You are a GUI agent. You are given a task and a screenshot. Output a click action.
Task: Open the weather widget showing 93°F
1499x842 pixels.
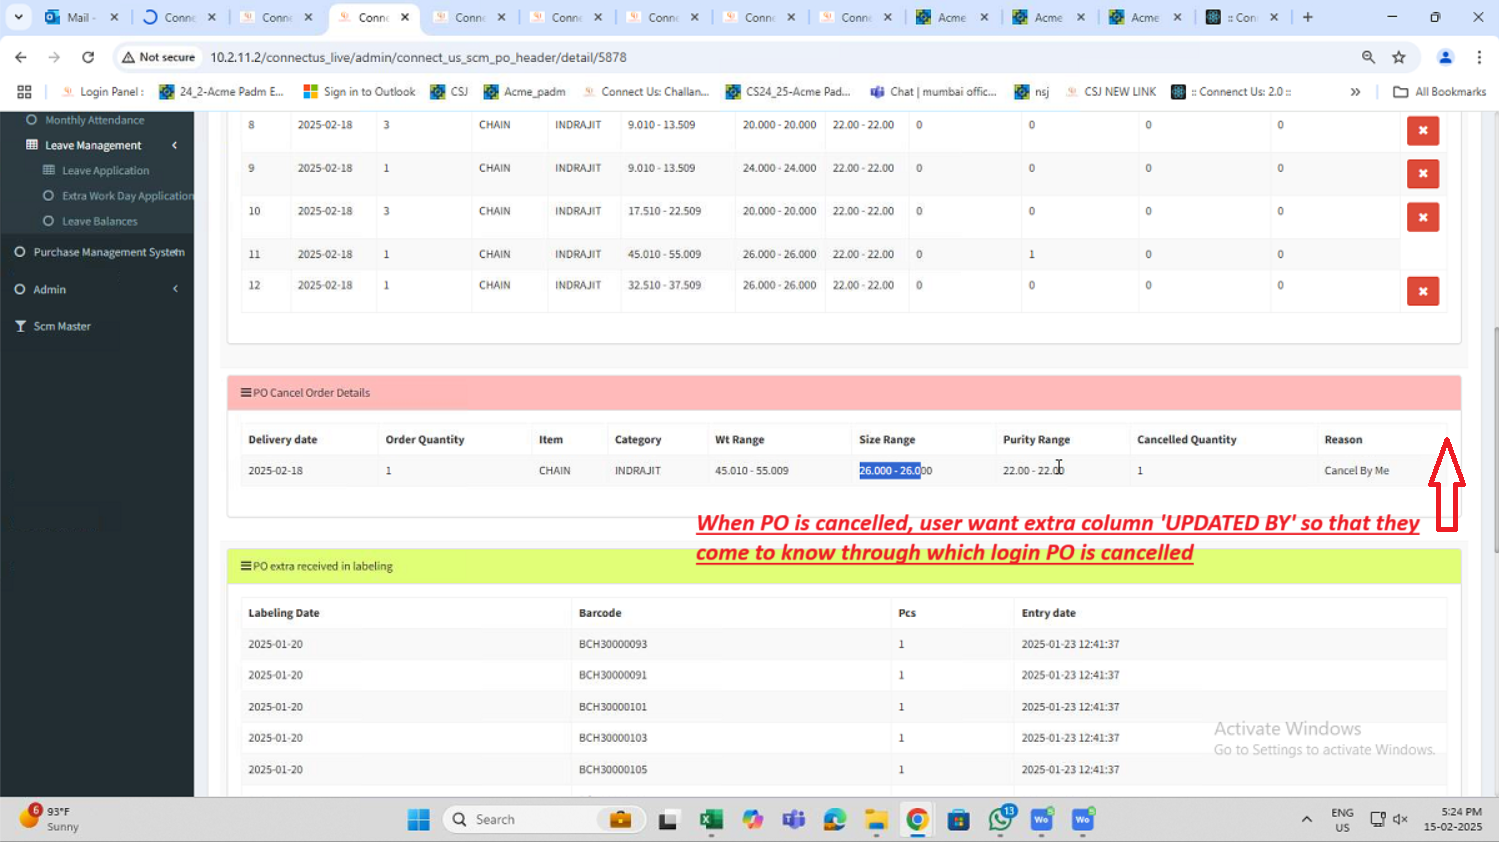(50, 818)
